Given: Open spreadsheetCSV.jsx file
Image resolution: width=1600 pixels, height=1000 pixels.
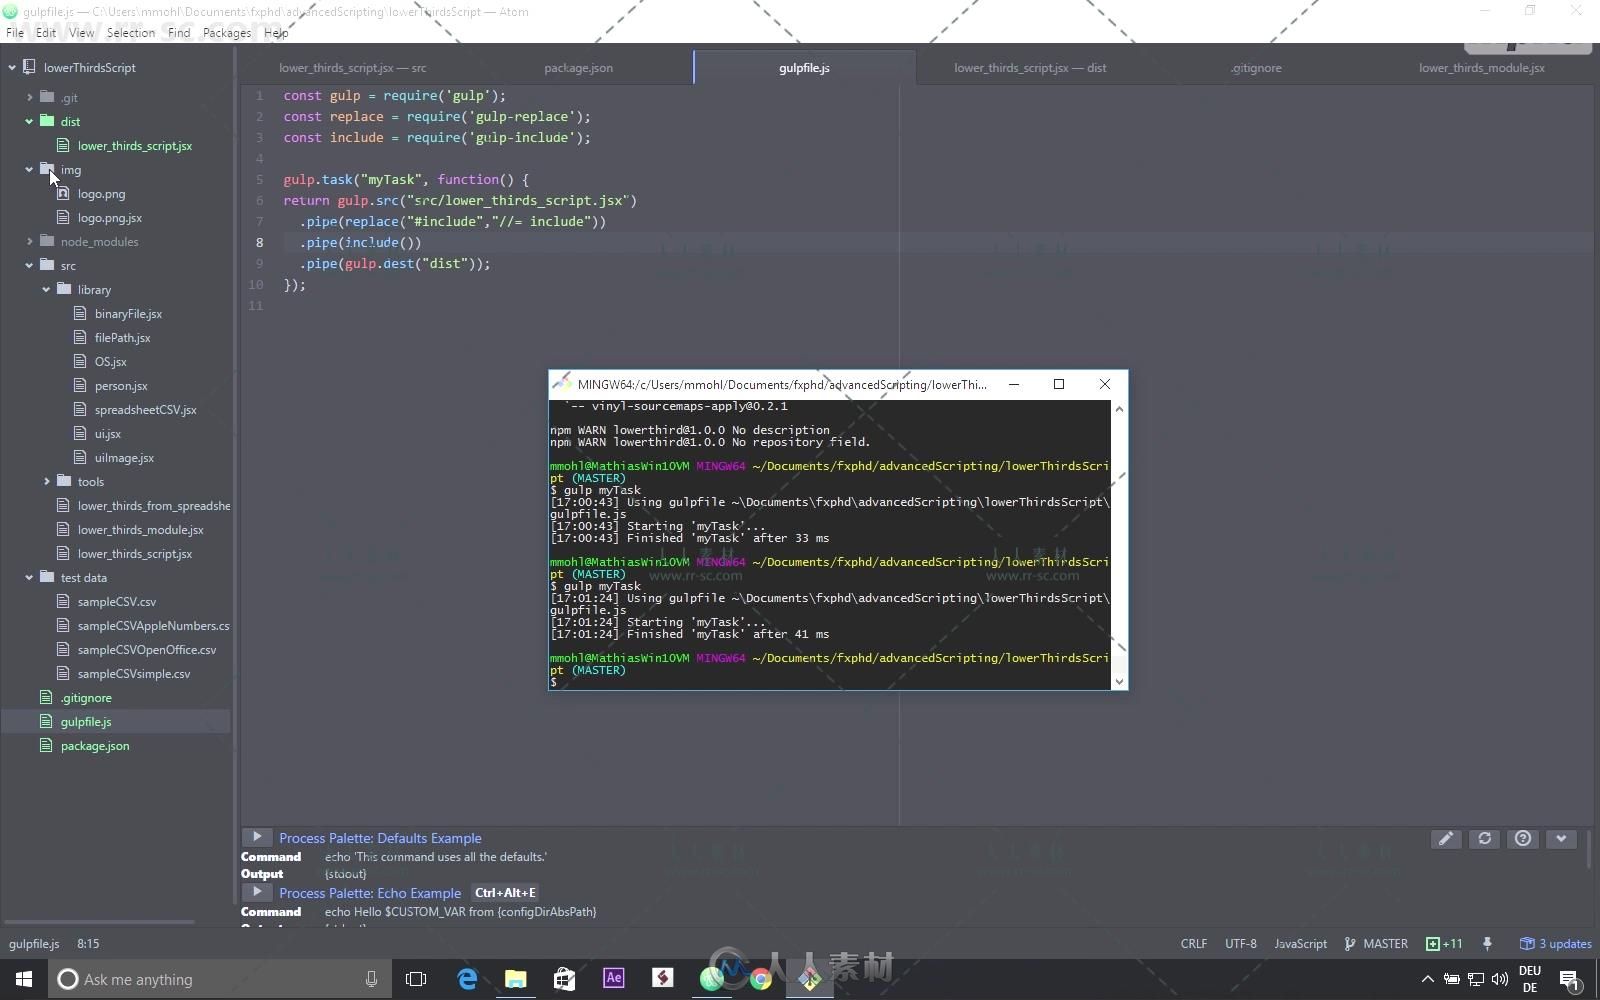Looking at the screenshot, I should click(145, 410).
